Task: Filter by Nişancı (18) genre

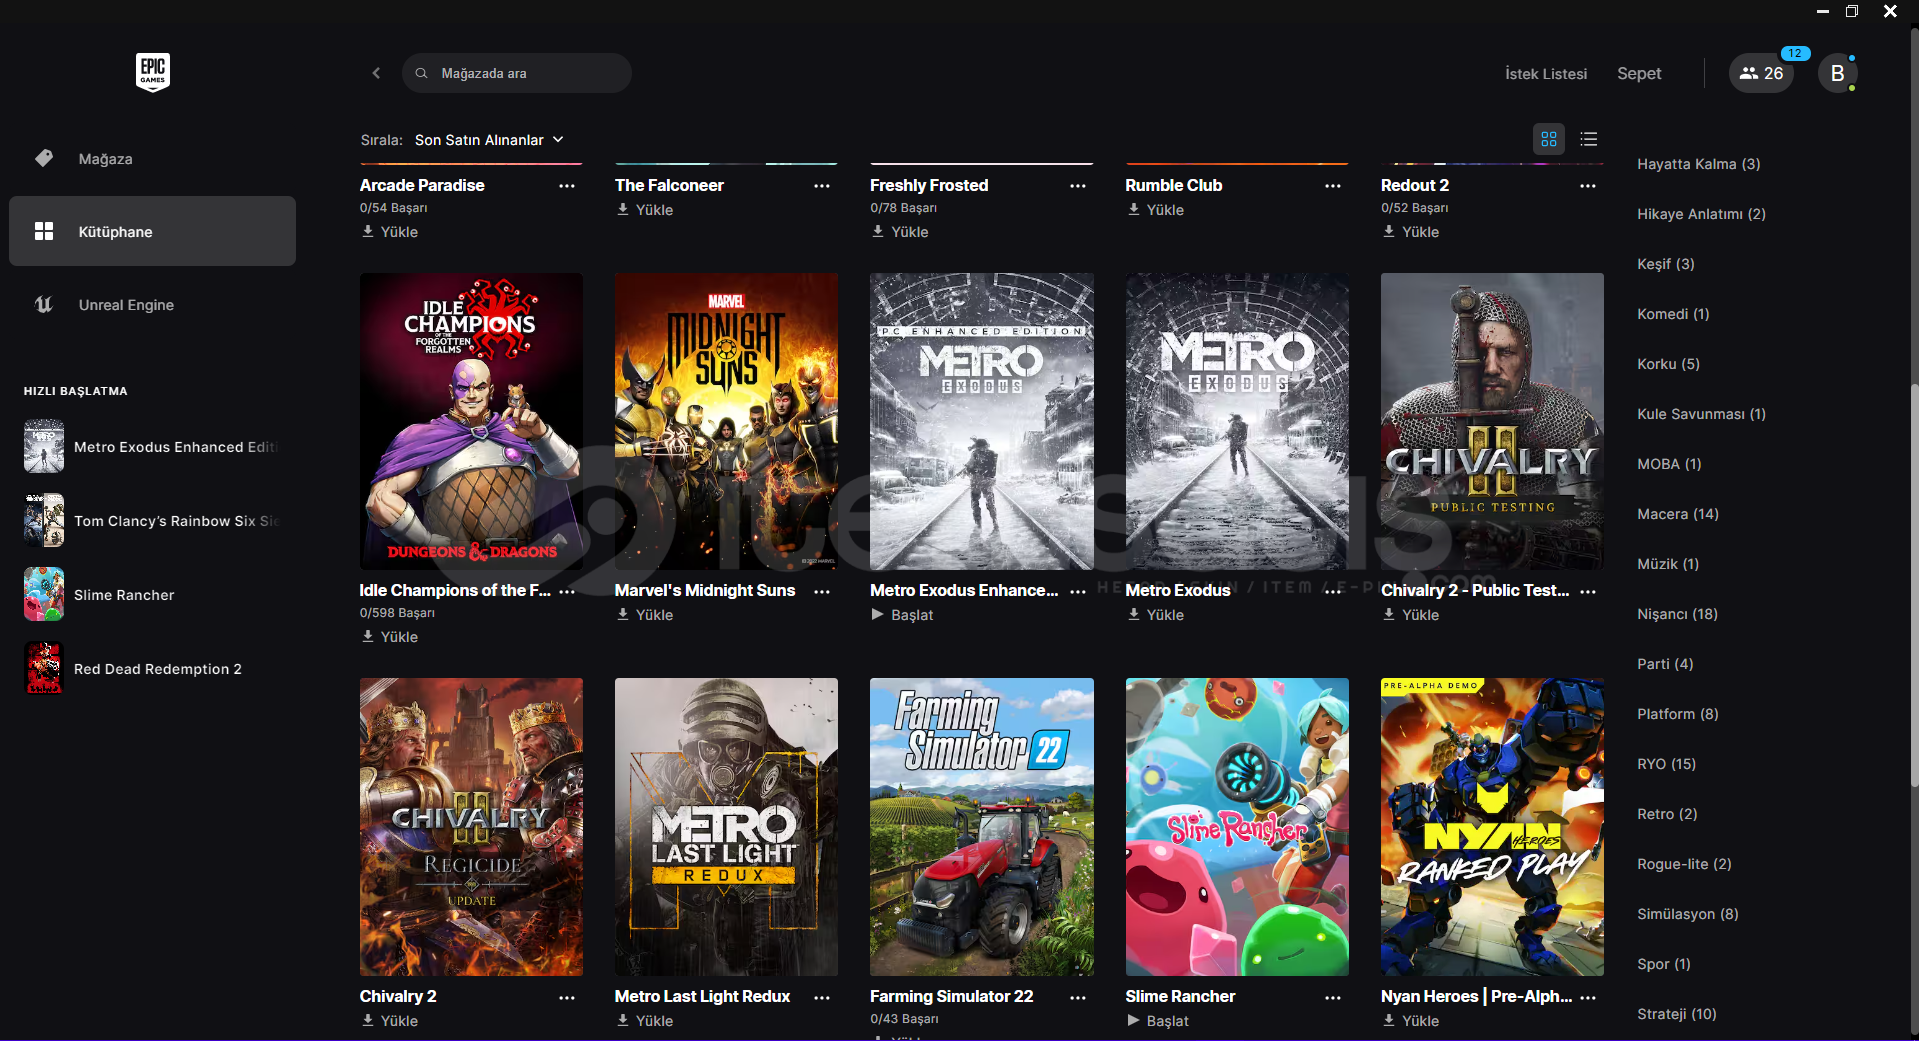Action: click(x=1677, y=614)
